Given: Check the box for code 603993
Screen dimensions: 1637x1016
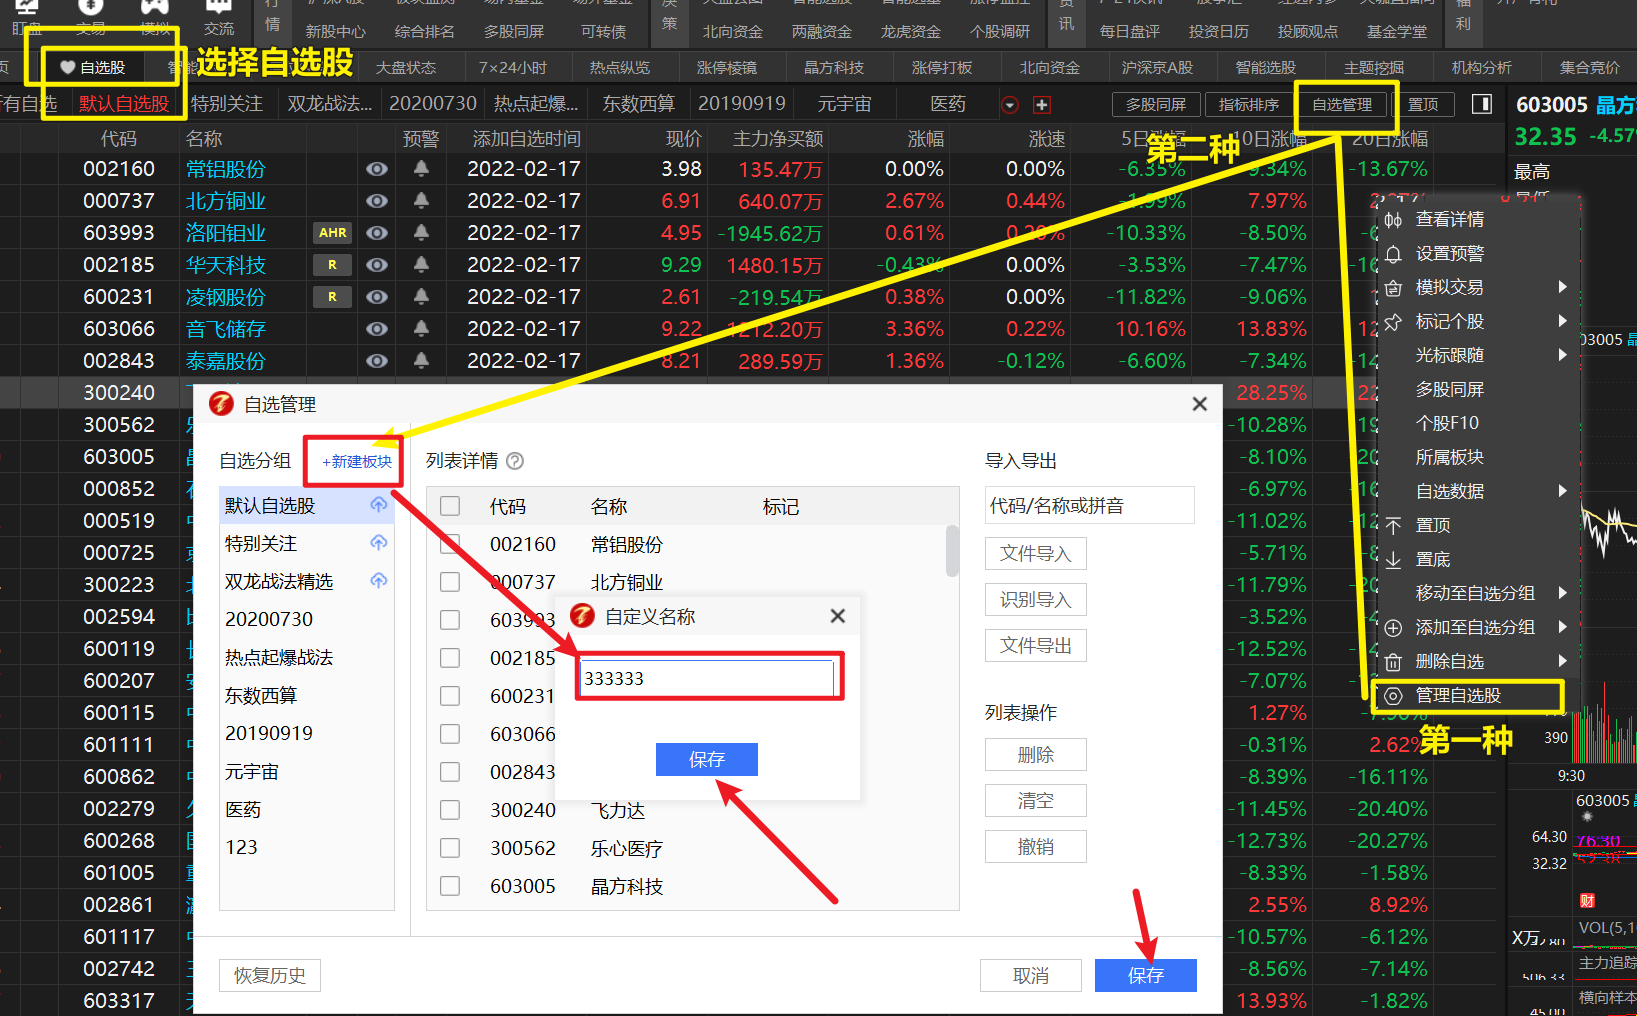Looking at the screenshot, I should click(x=450, y=620).
